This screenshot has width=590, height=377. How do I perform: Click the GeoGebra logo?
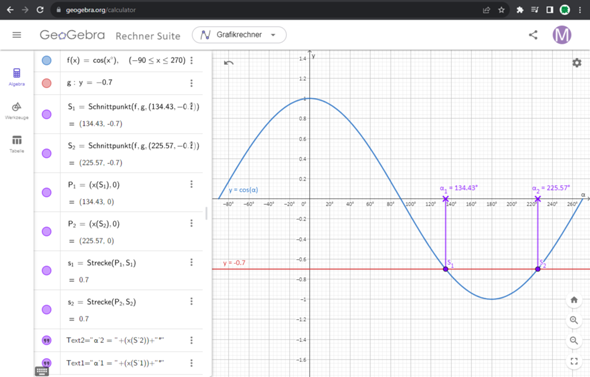tap(72, 35)
